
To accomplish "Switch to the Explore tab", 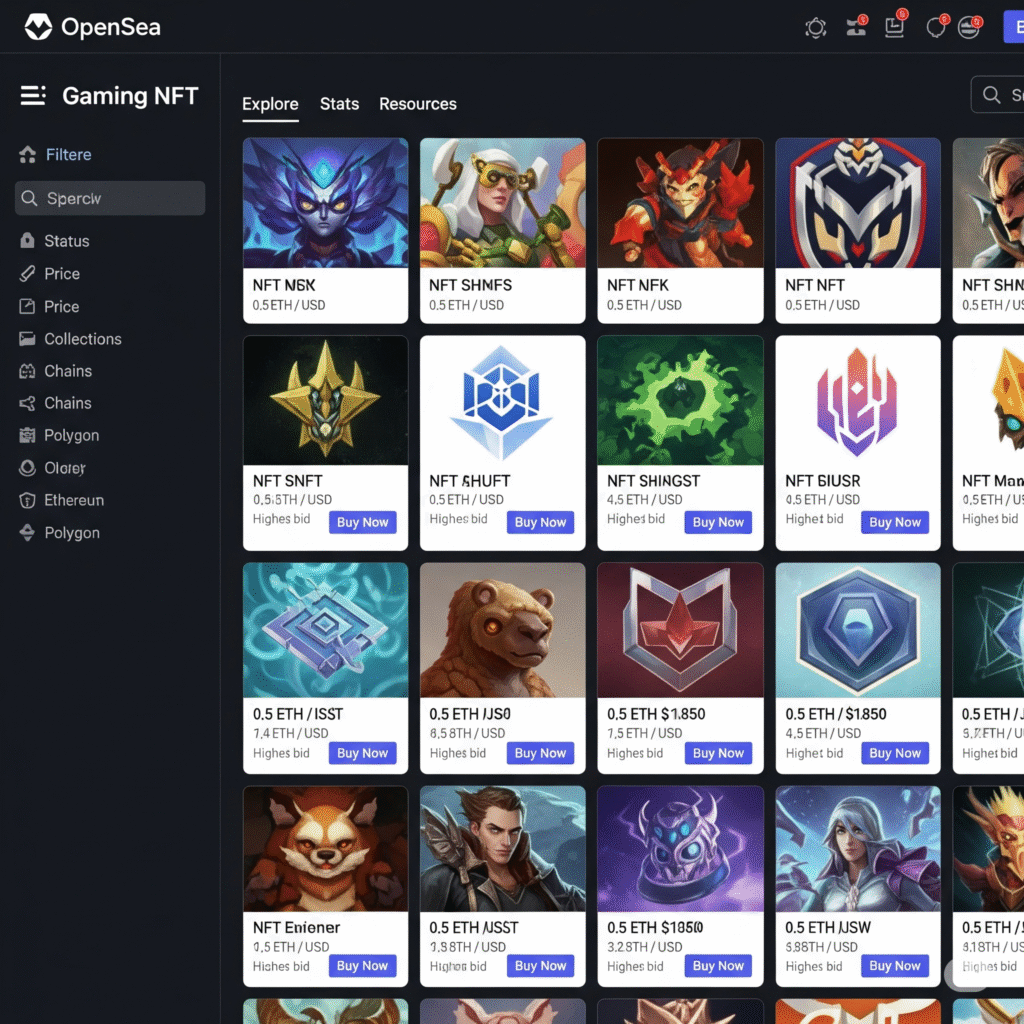I will (x=270, y=104).
